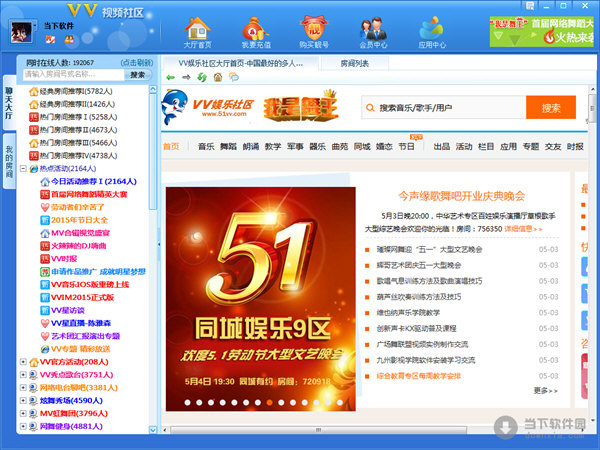Image resolution: width=600 pixels, height=450 pixels.
Task: Click the mail icon under 当下软件
Action: coord(50,39)
